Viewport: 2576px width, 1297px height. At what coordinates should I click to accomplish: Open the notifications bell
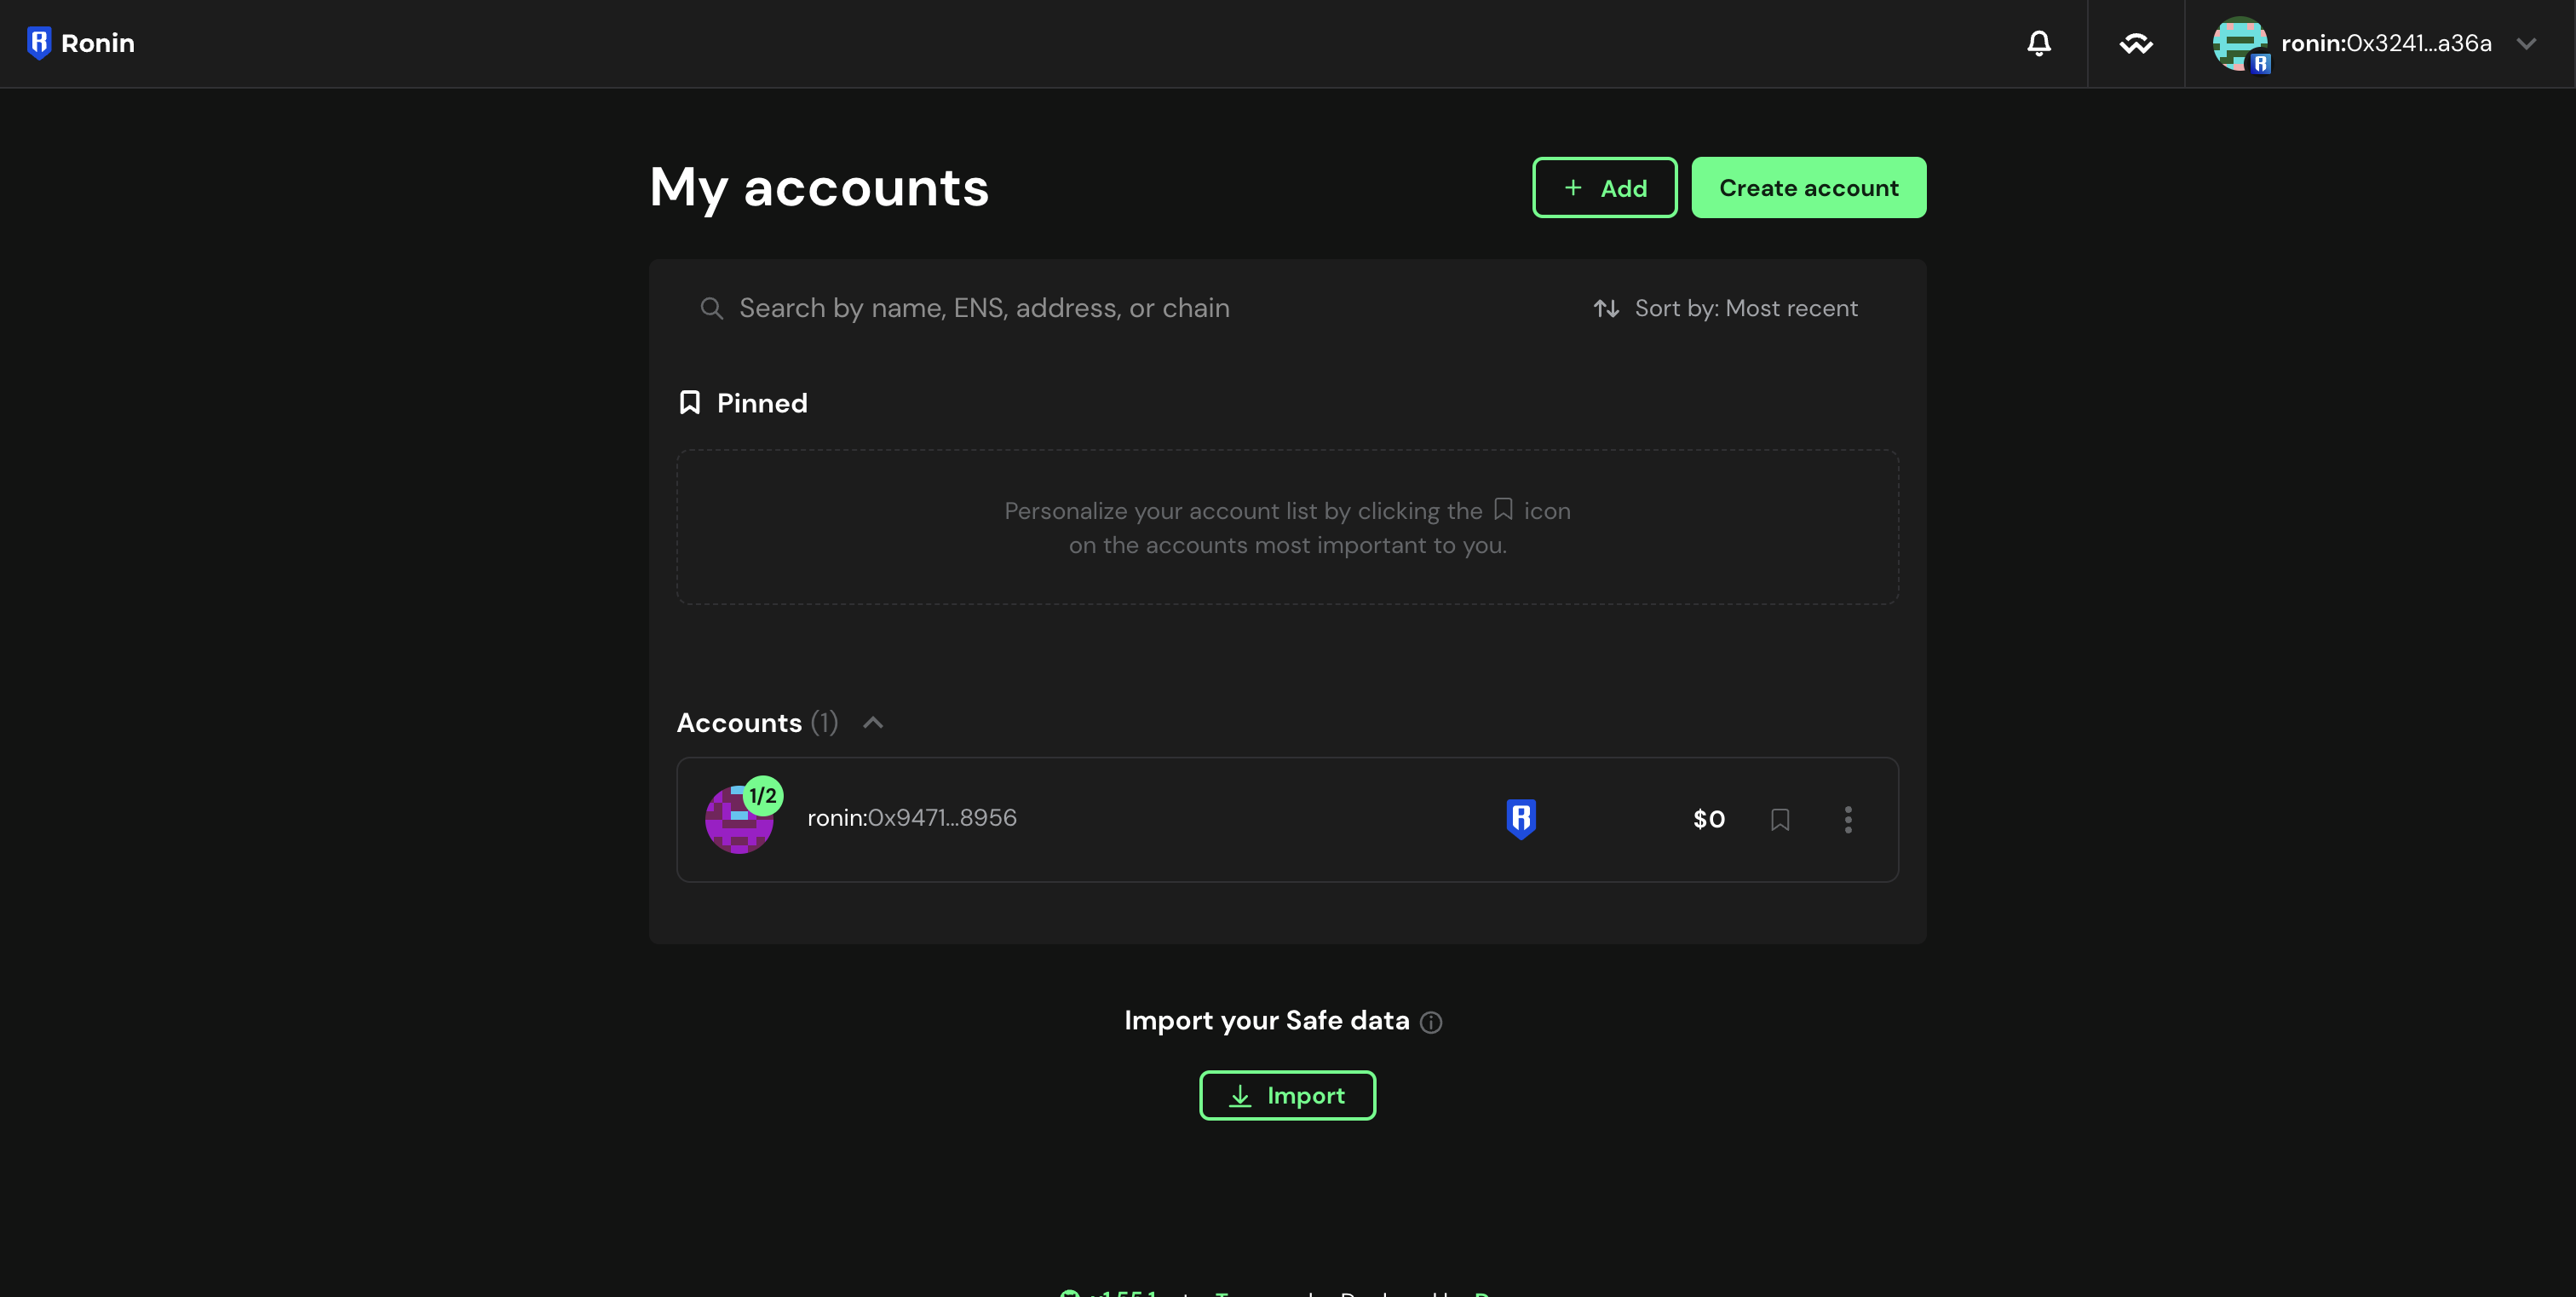2039,43
